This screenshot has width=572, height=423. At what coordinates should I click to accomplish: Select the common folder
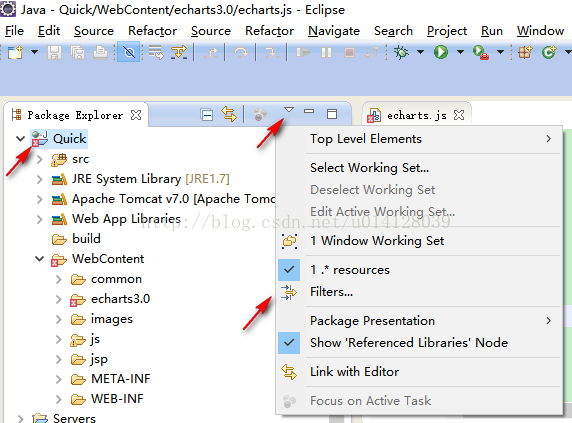point(116,279)
